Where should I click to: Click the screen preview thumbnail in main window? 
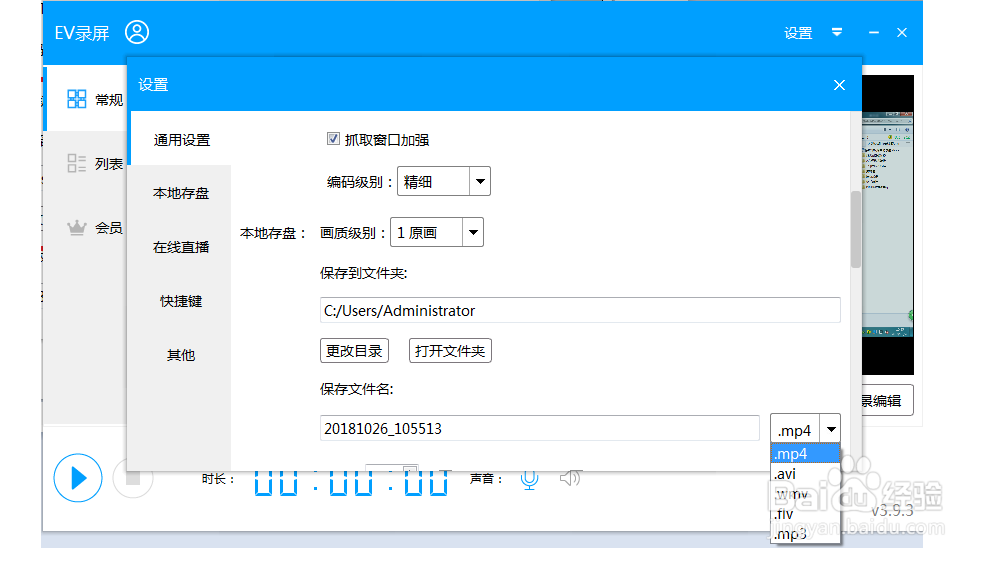[888, 225]
